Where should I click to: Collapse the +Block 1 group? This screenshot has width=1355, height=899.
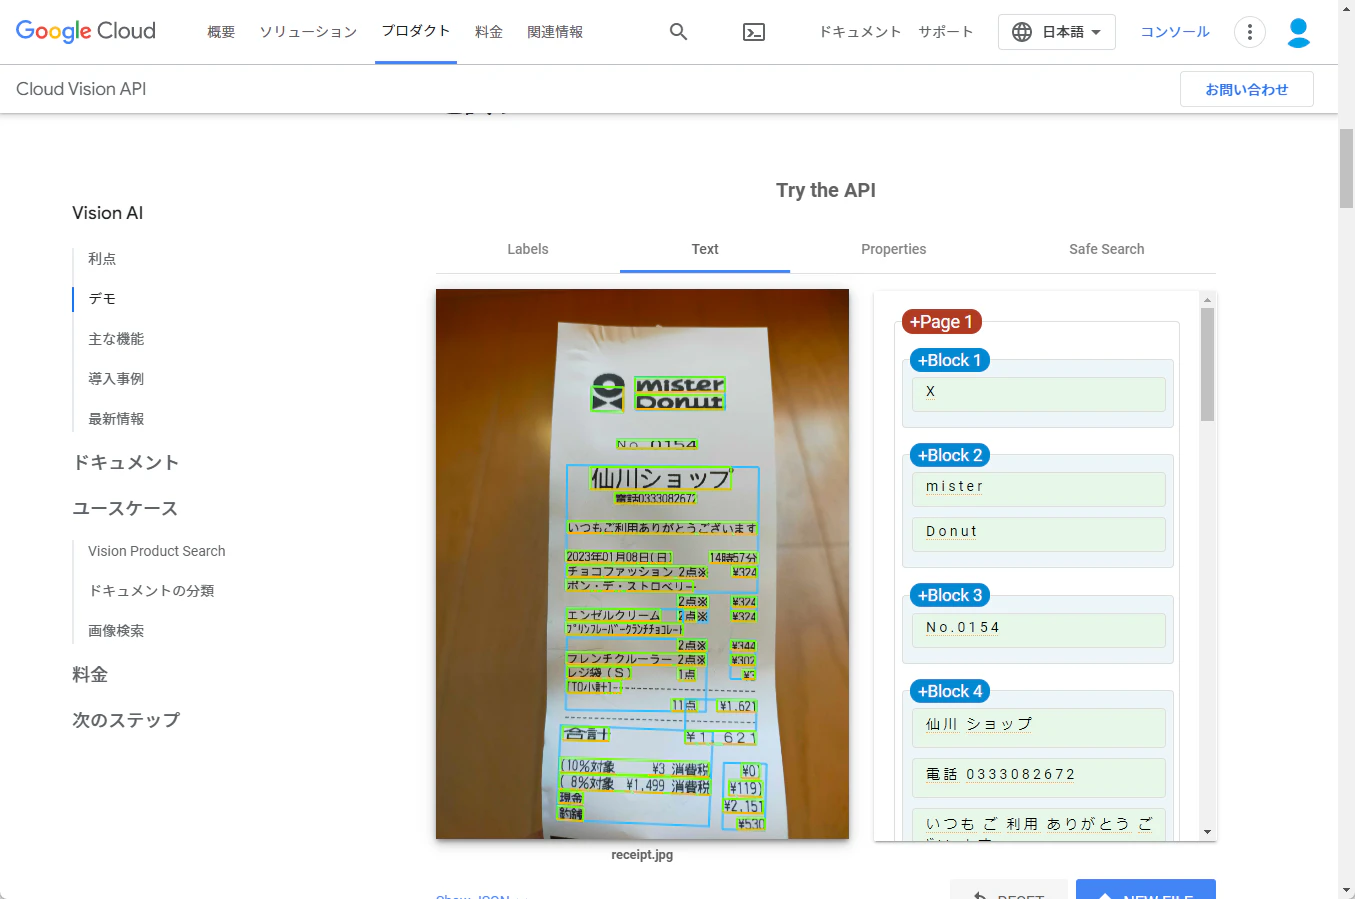[949, 360]
